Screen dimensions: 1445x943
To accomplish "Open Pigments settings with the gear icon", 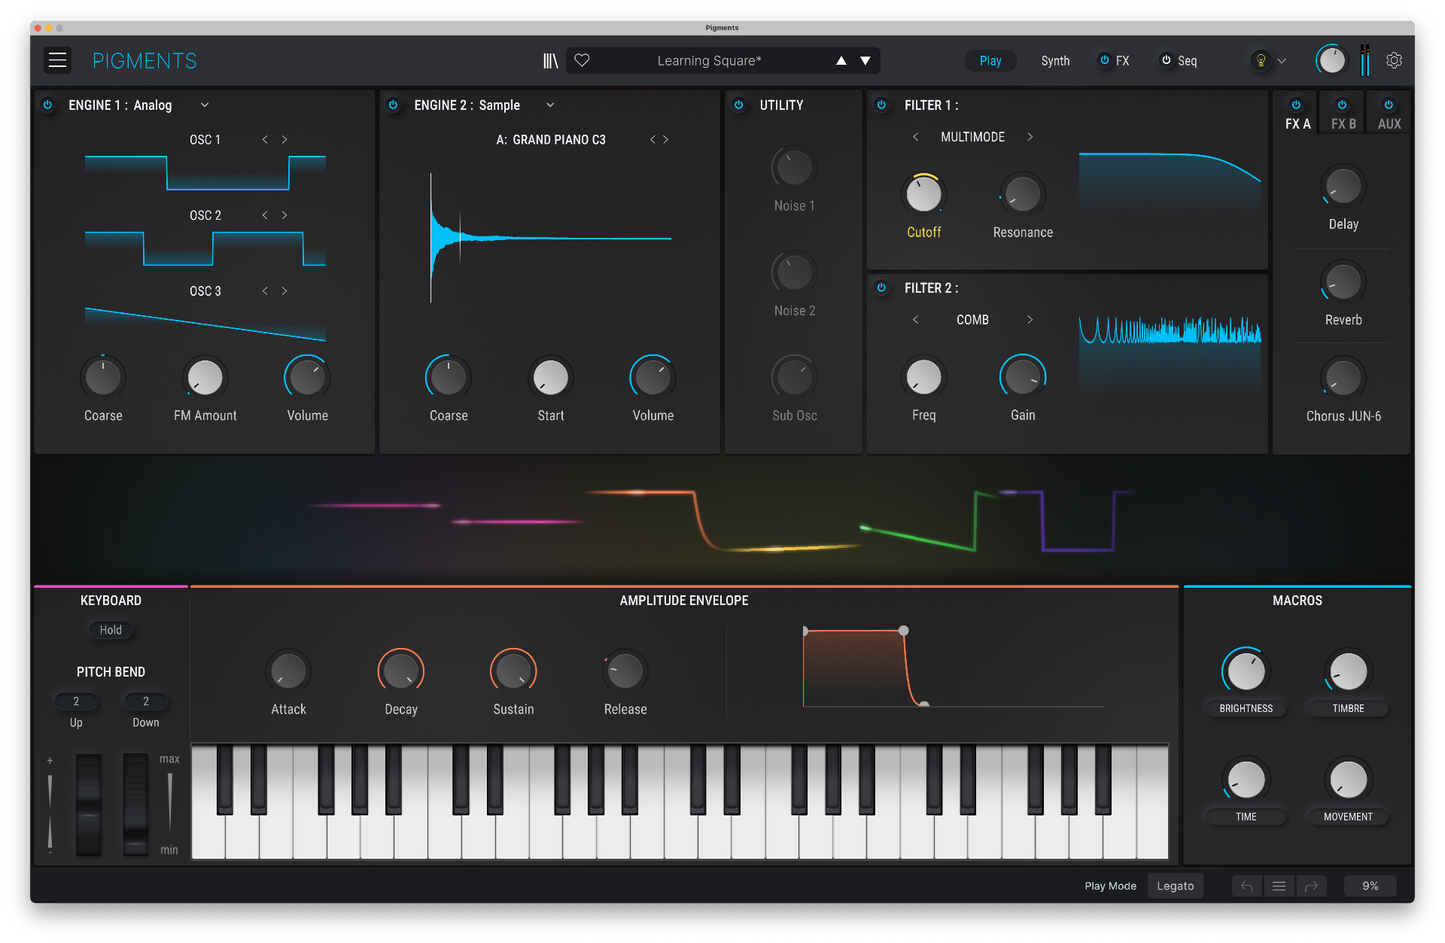I will tap(1394, 60).
